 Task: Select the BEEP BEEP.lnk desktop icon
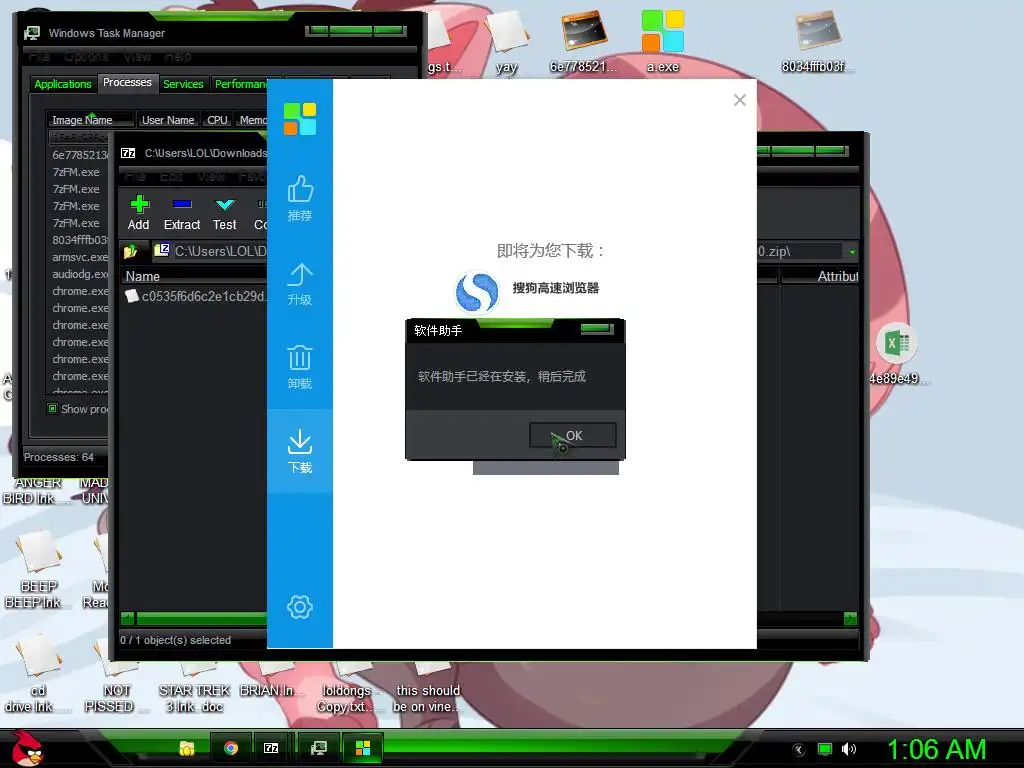point(38,569)
